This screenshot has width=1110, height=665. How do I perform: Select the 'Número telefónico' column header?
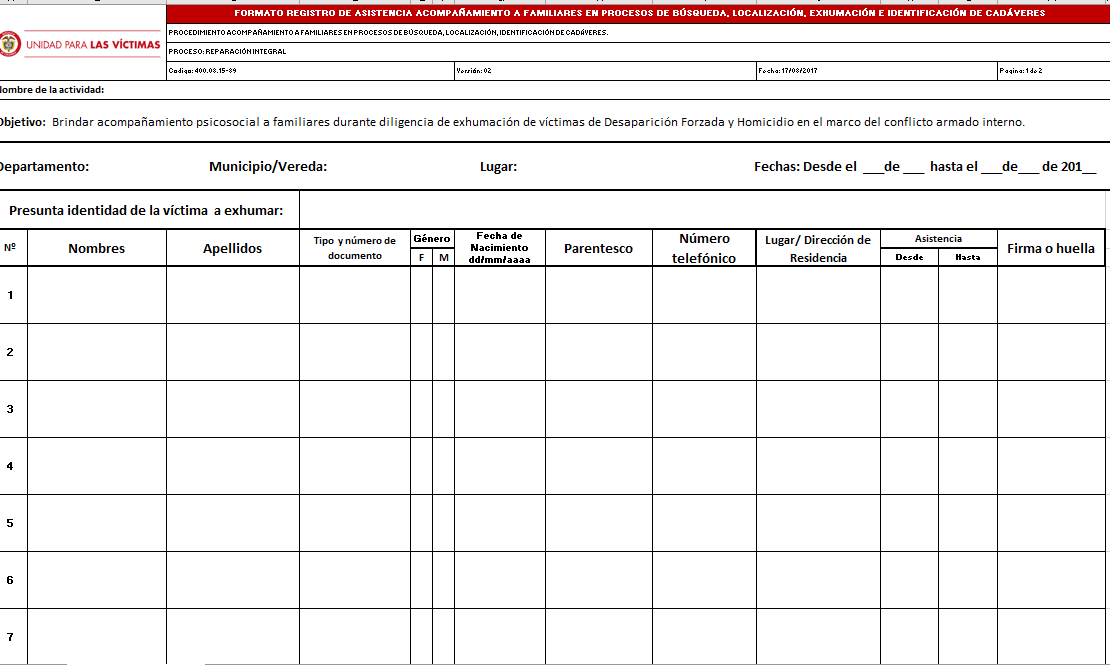pyautogui.click(x=704, y=248)
